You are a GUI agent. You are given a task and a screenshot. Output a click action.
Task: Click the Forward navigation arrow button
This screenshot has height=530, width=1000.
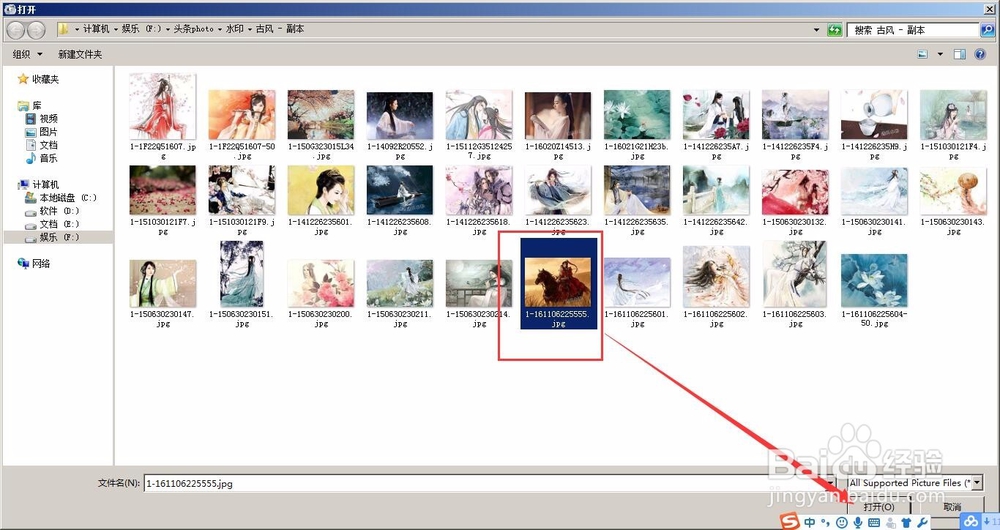tap(36, 29)
